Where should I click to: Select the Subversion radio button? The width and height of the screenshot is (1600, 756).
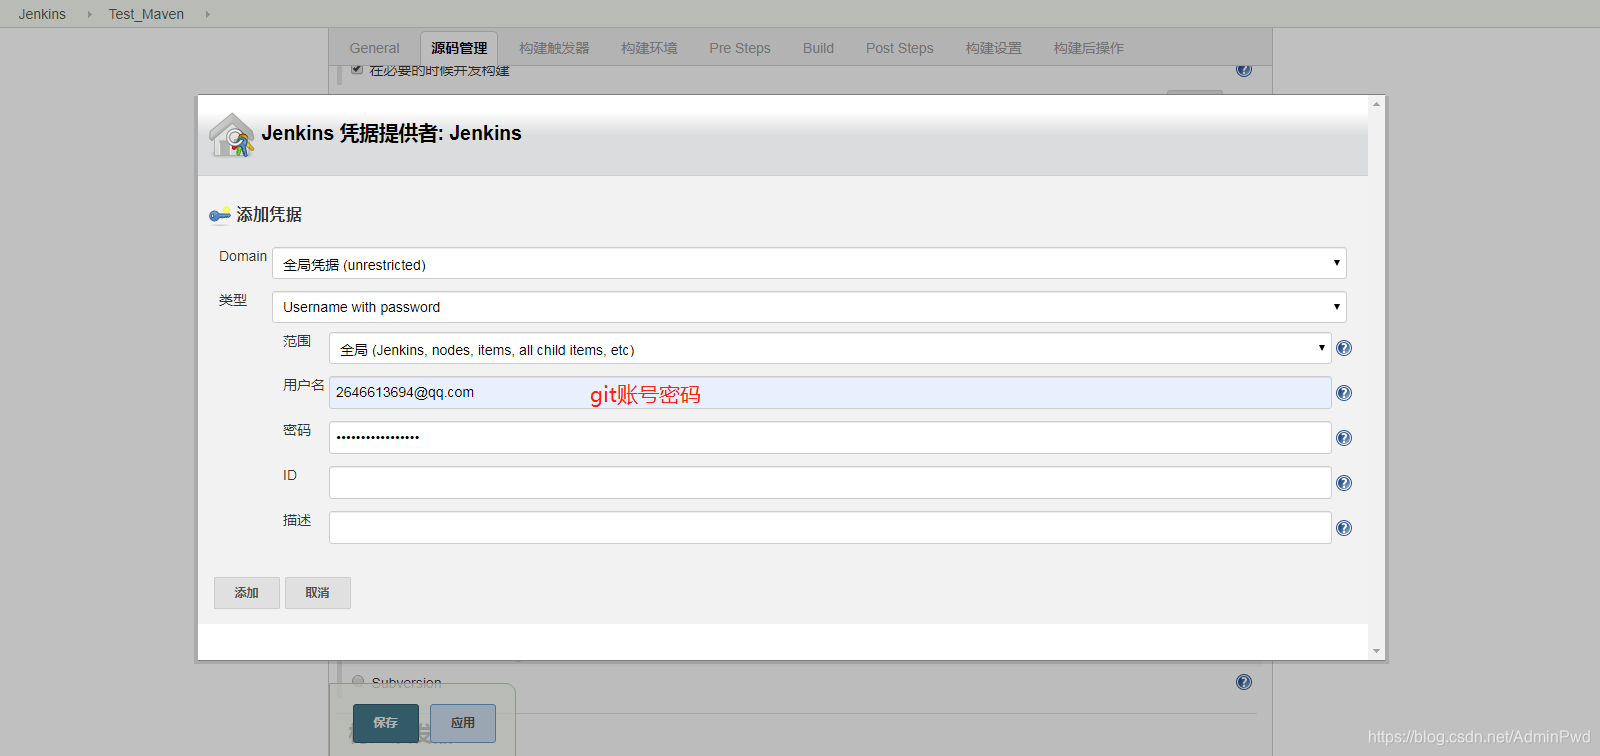(358, 682)
